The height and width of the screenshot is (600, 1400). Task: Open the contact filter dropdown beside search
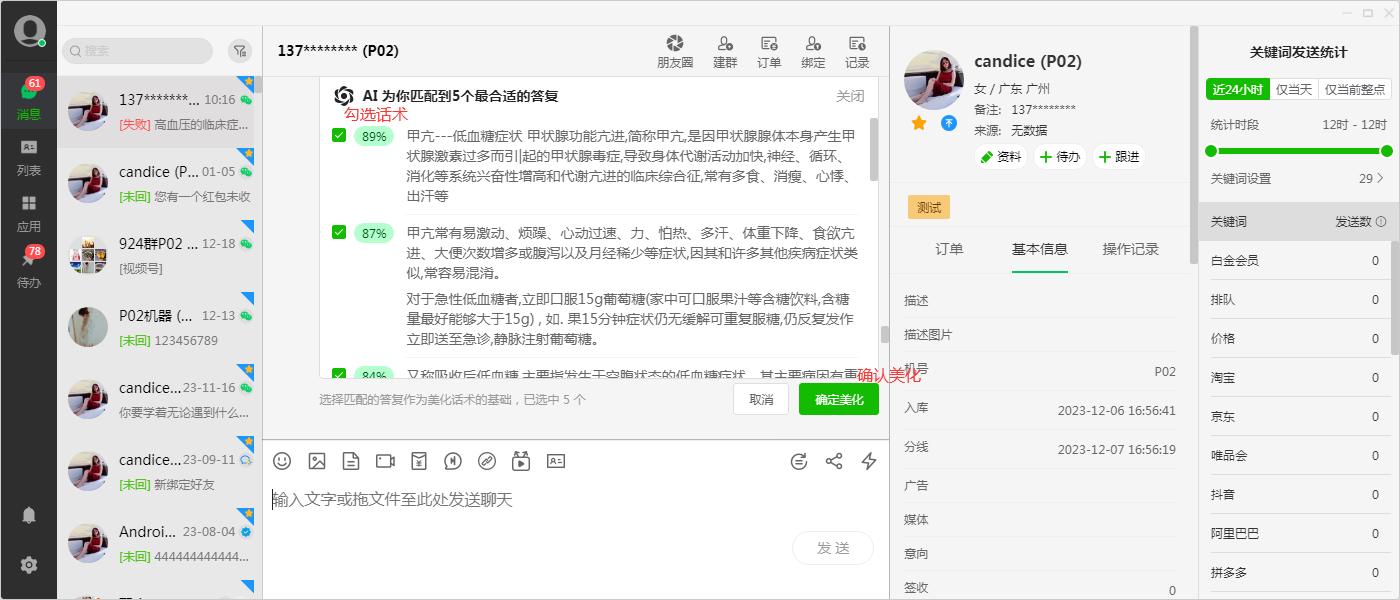click(x=239, y=51)
